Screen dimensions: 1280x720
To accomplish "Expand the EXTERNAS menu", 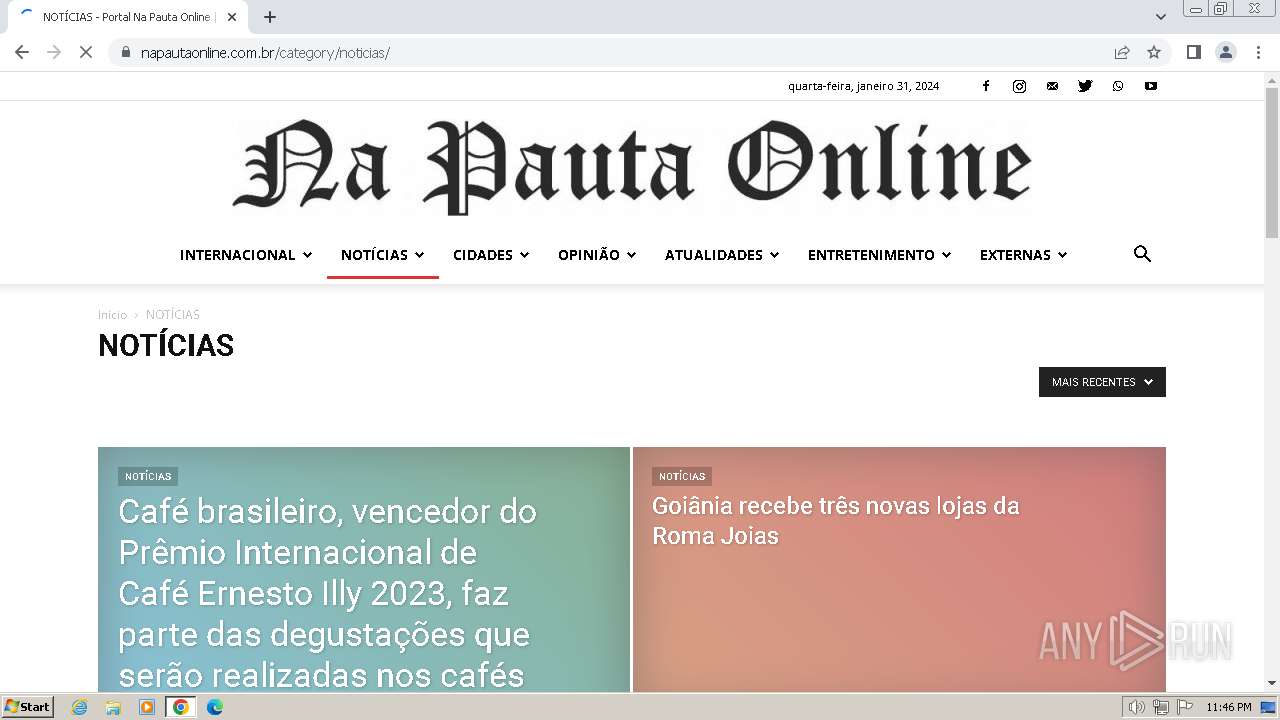I will tap(1023, 255).
